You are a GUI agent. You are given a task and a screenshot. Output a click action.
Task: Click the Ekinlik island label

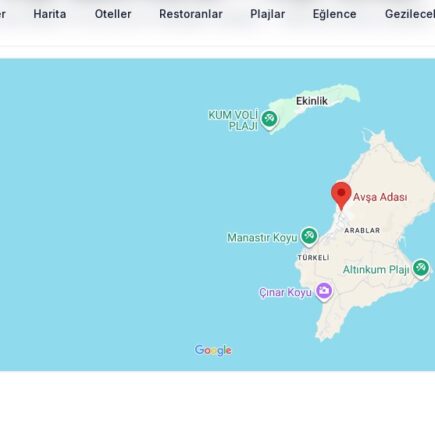pyautogui.click(x=312, y=101)
